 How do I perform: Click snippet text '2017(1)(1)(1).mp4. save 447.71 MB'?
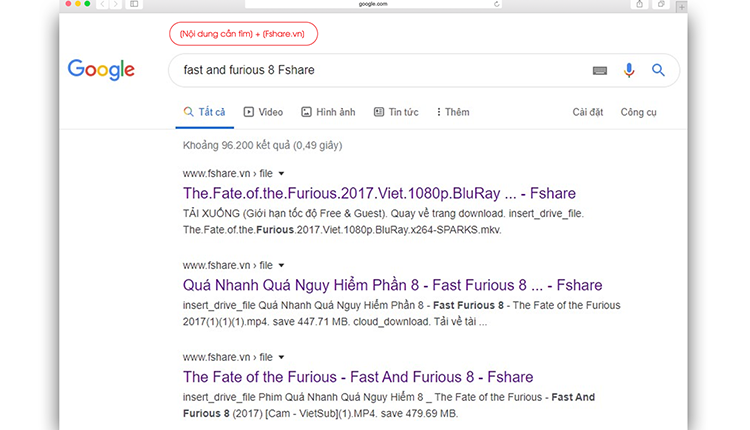coord(266,321)
